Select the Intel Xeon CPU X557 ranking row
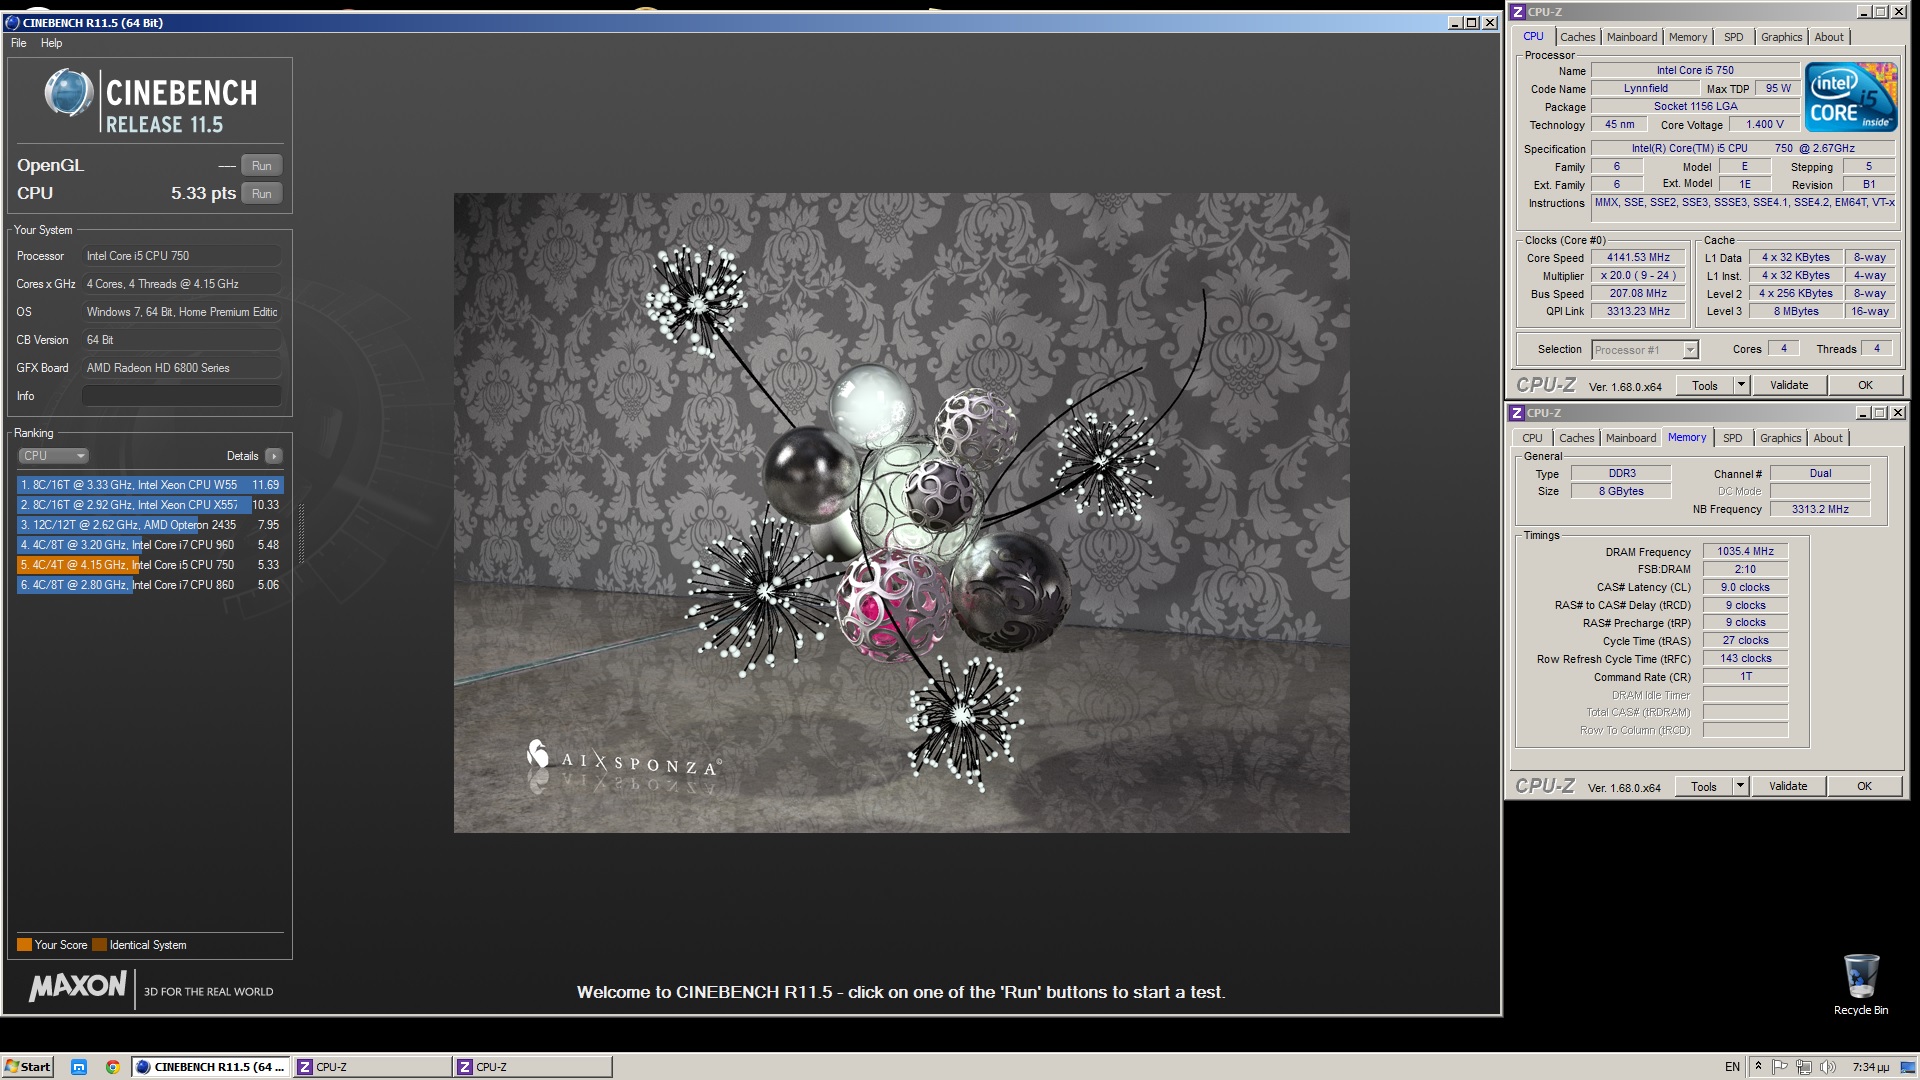This screenshot has width=1920, height=1080. pos(150,505)
